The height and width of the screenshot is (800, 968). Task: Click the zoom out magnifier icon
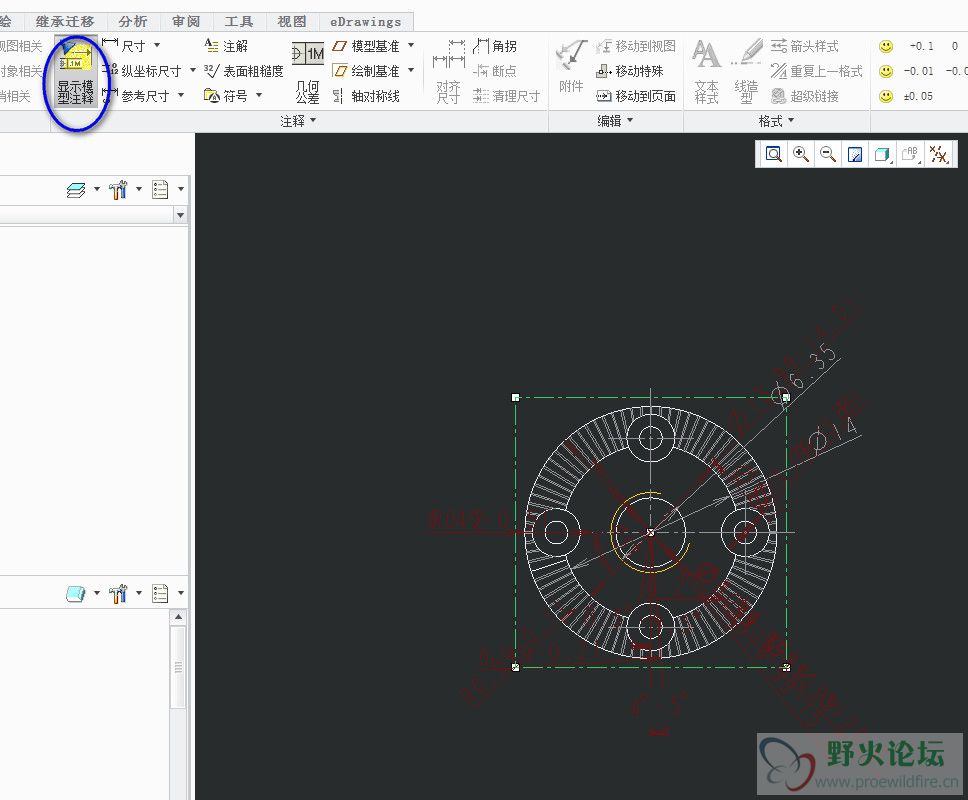tap(828, 154)
